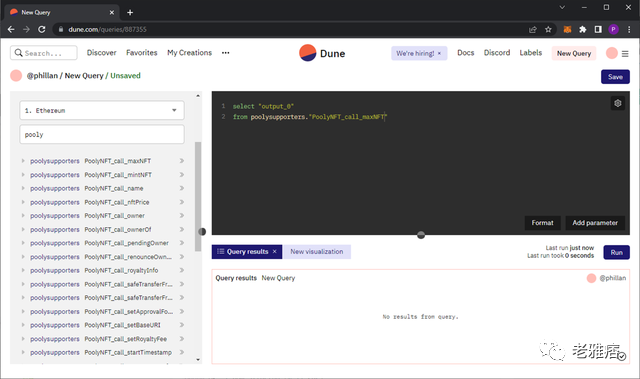Switch to New visualization tab
This screenshot has height=379, width=640.
[x=317, y=252]
